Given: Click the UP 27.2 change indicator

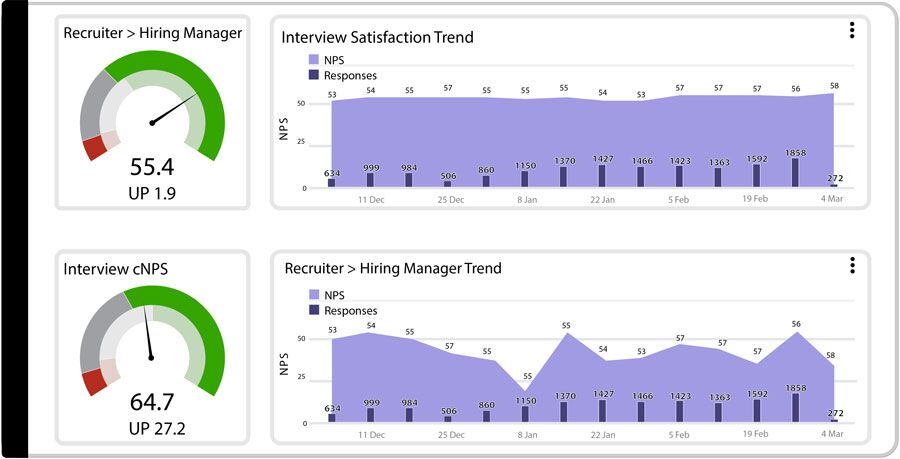Looking at the screenshot, I should click(152, 429).
